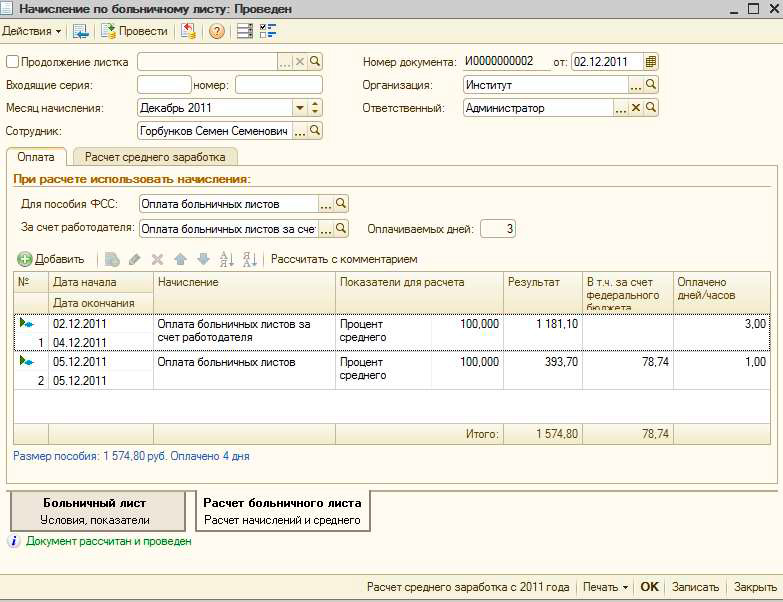The width and height of the screenshot is (783, 602).
Task: Expand the Месяц начисления dropdown
Action: [x=300, y=108]
